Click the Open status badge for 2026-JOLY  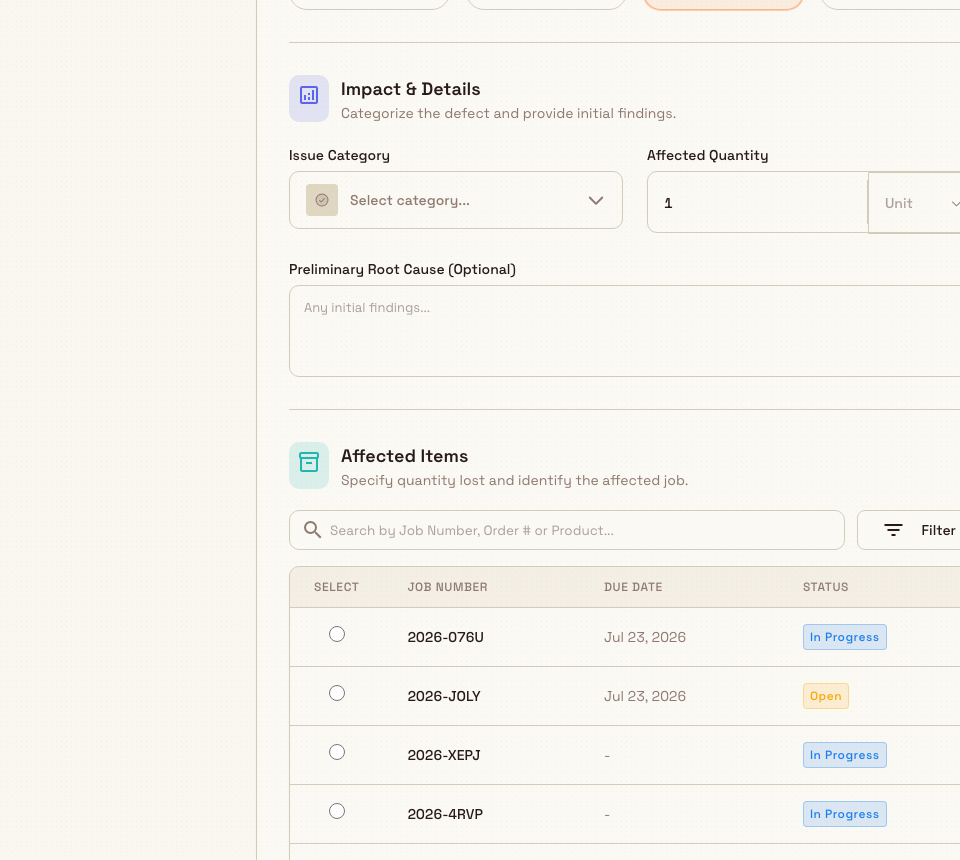click(x=825, y=696)
